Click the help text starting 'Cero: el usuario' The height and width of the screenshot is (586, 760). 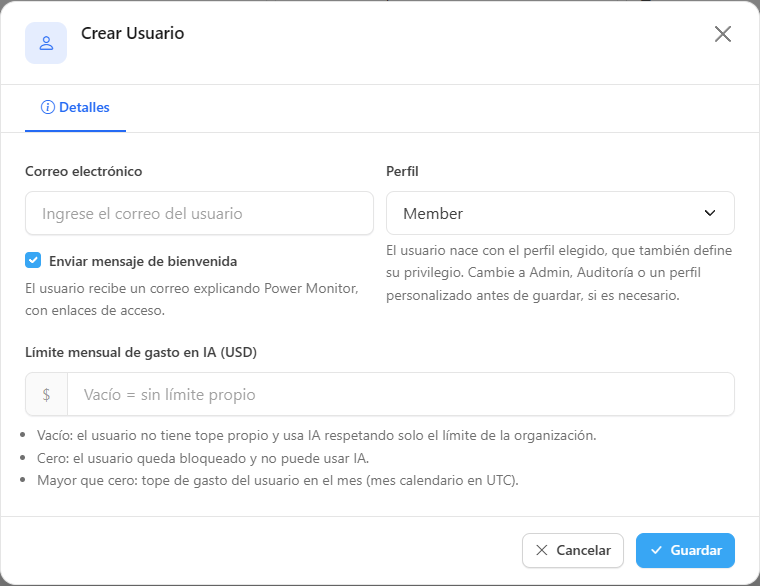tap(203, 458)
